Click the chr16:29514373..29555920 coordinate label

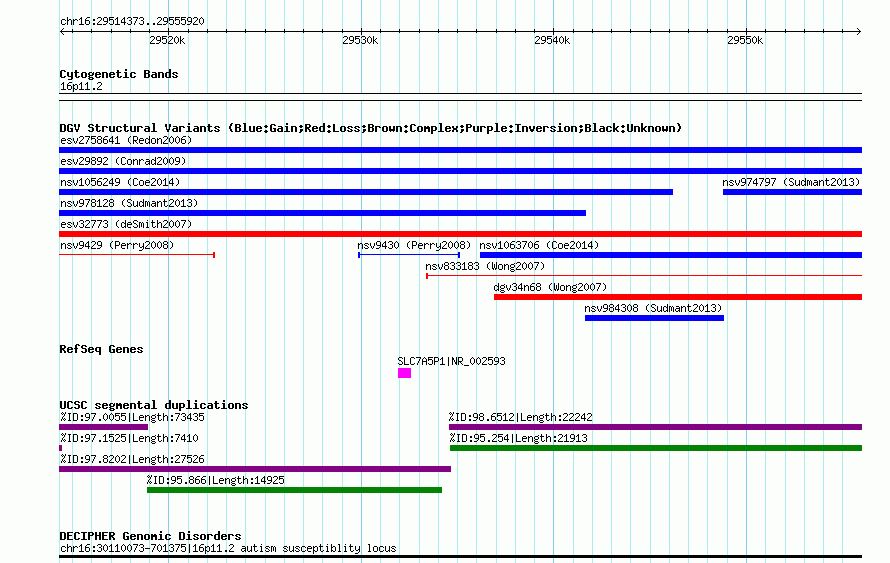click(x=132, y=21)
